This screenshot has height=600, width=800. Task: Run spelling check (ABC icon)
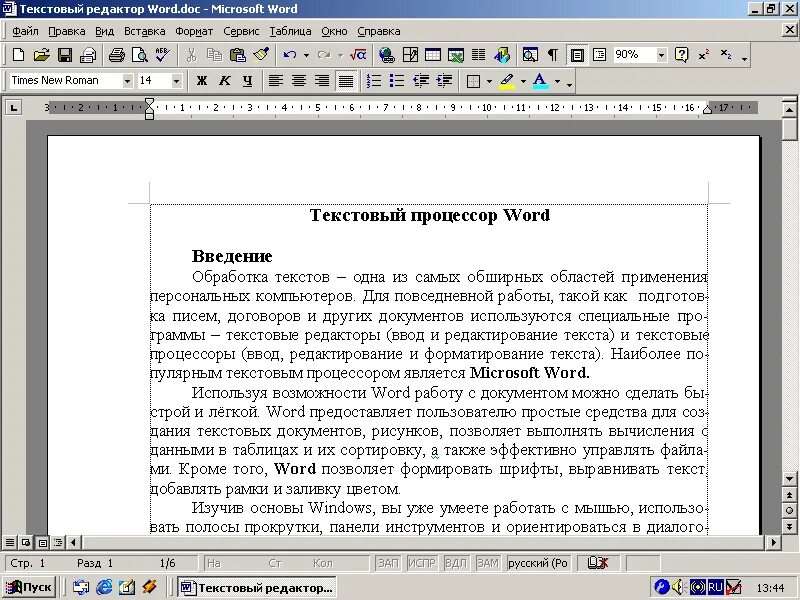(163, 55)
